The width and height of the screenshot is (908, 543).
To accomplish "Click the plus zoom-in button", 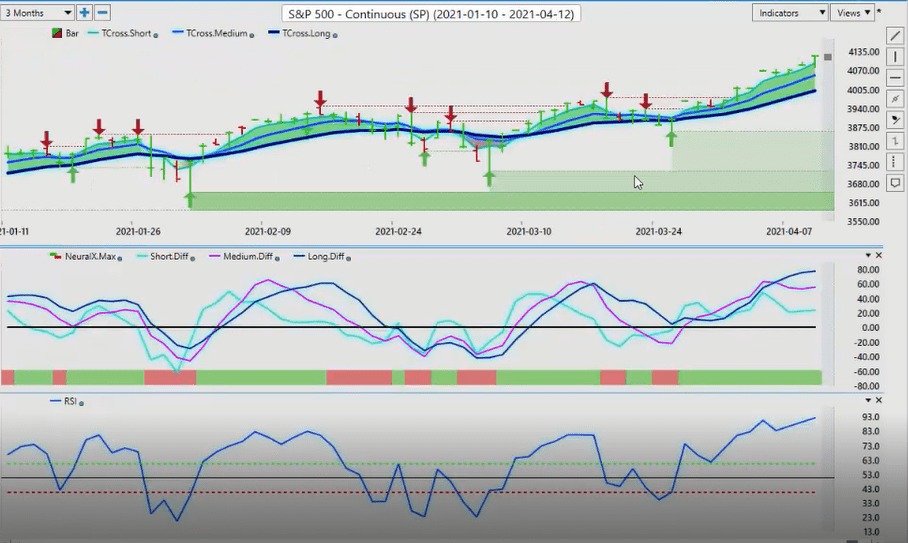I will pyautogui.click(x=85, y=12).
